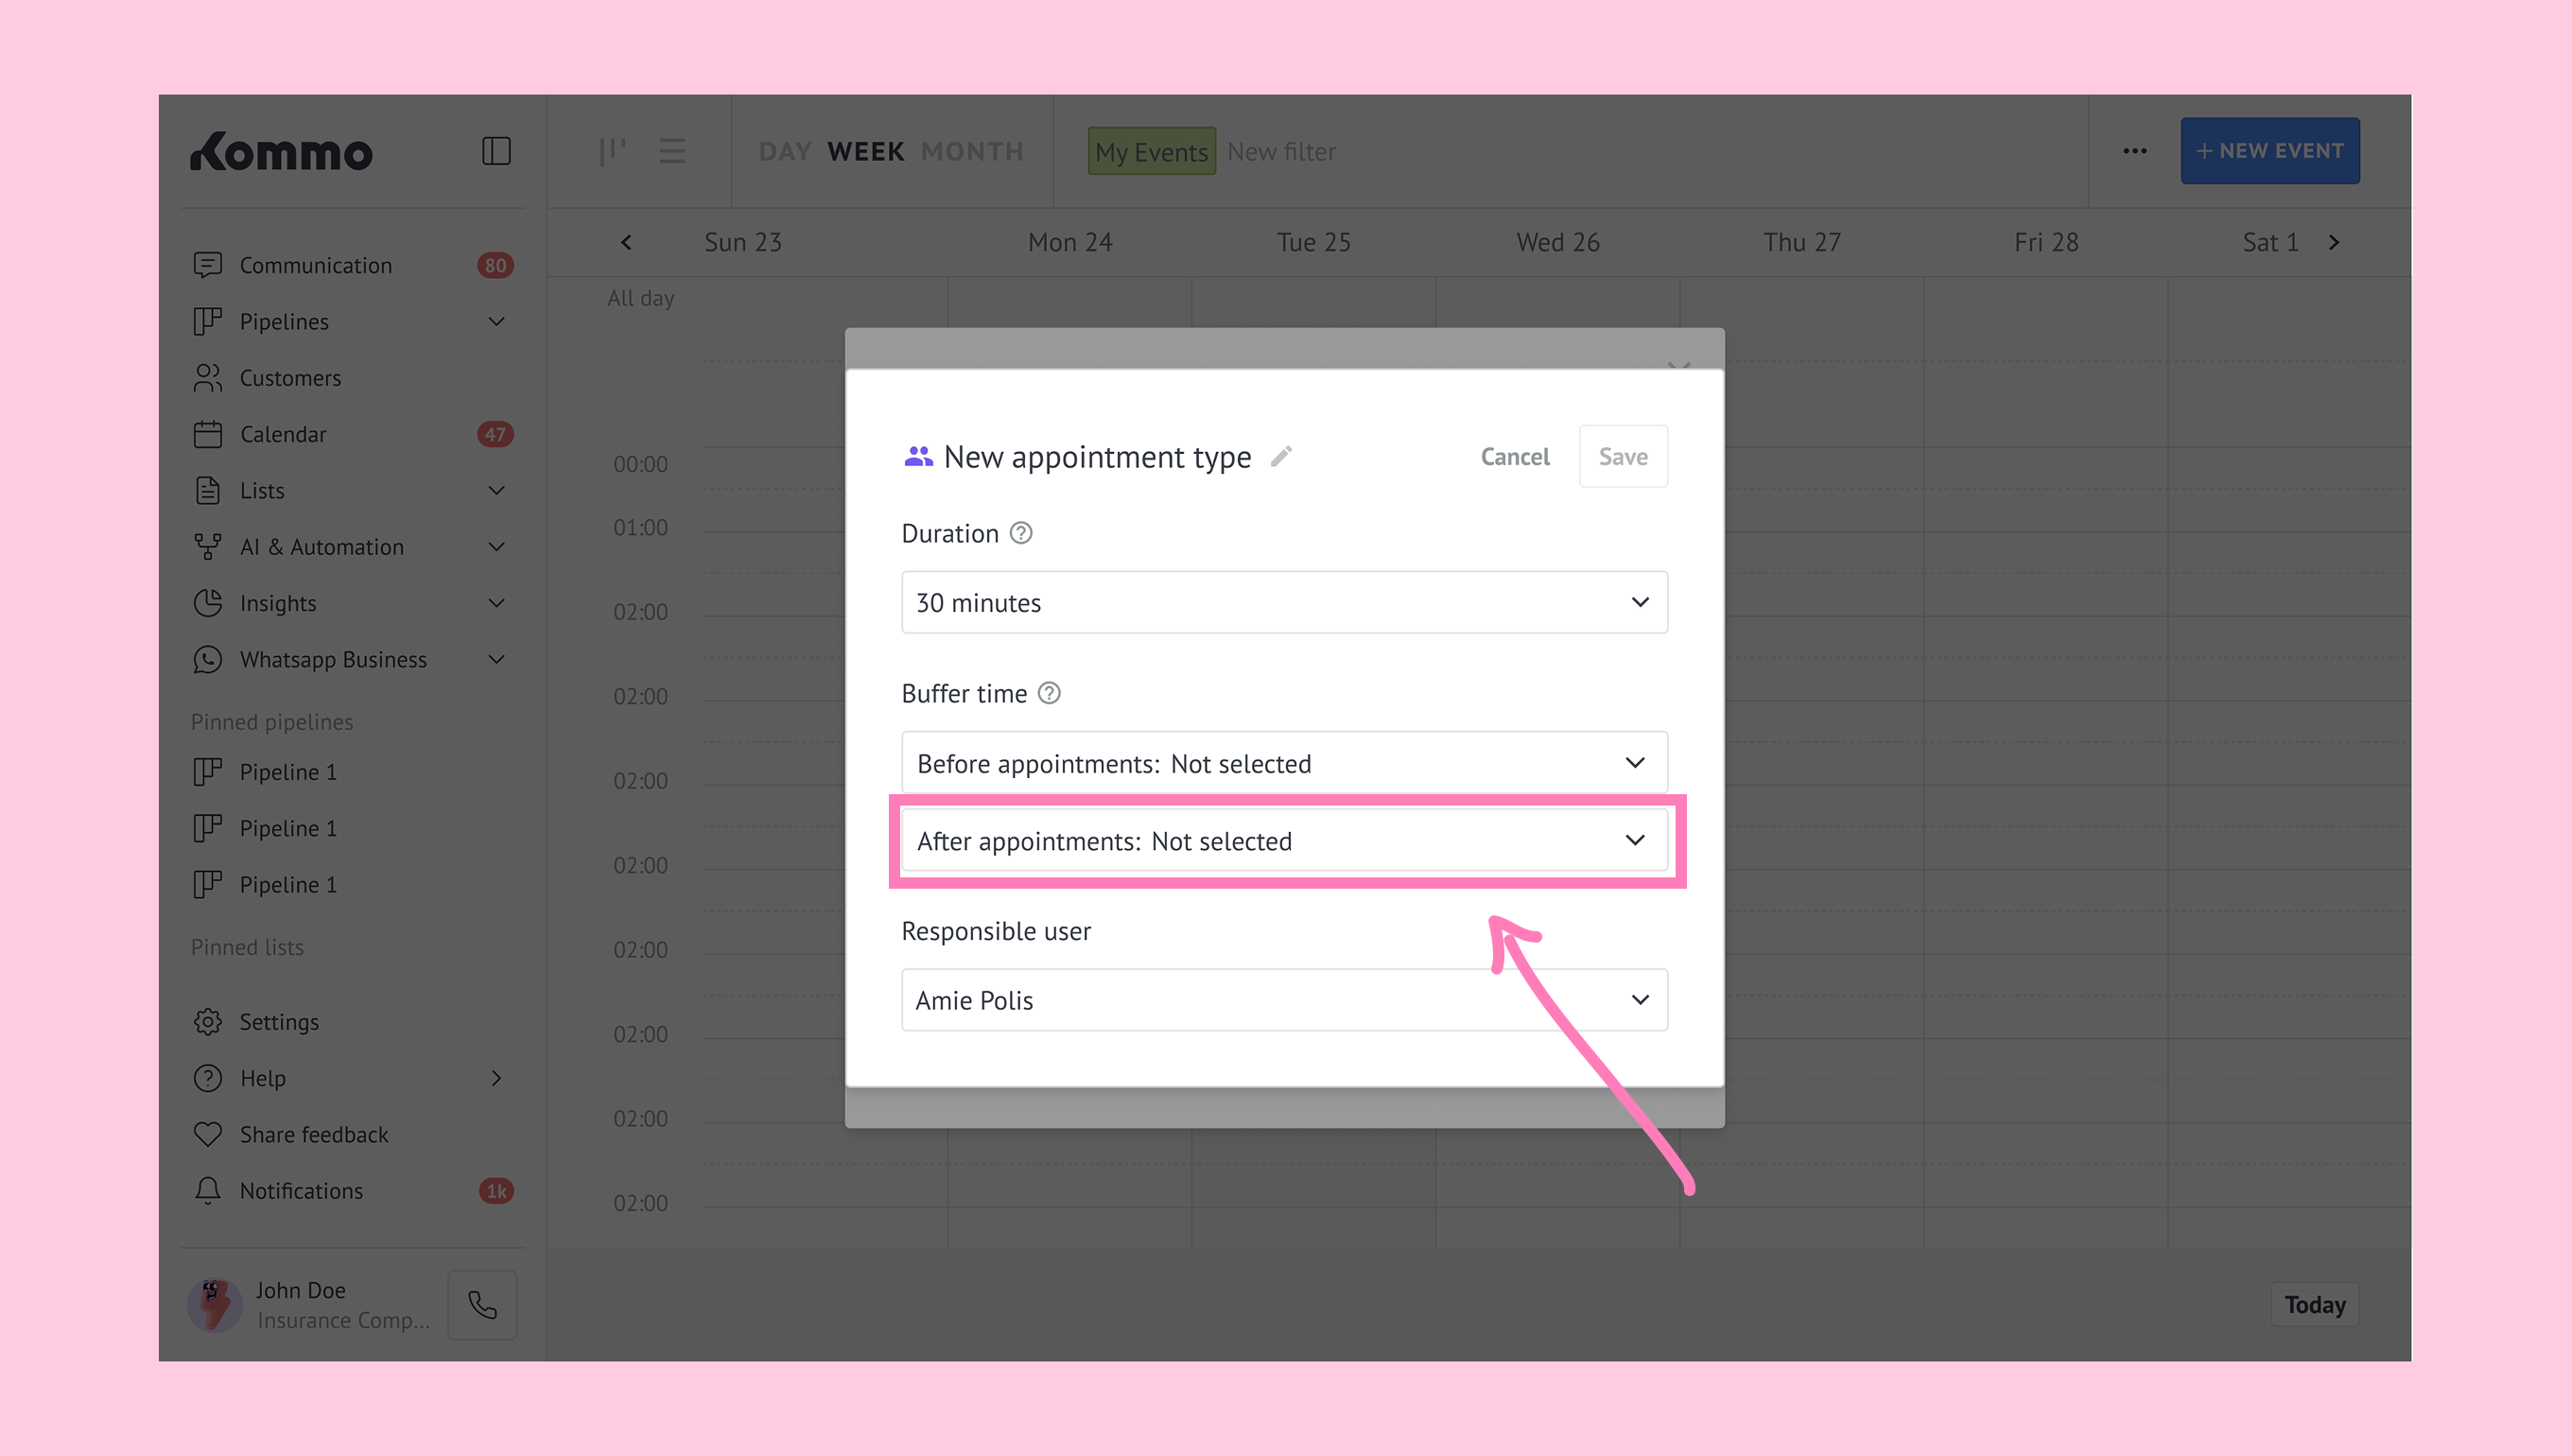This screenshot has width=2572, height=1456.
Task: Toggle the My Events filter tag
Action: point(1151,152)
